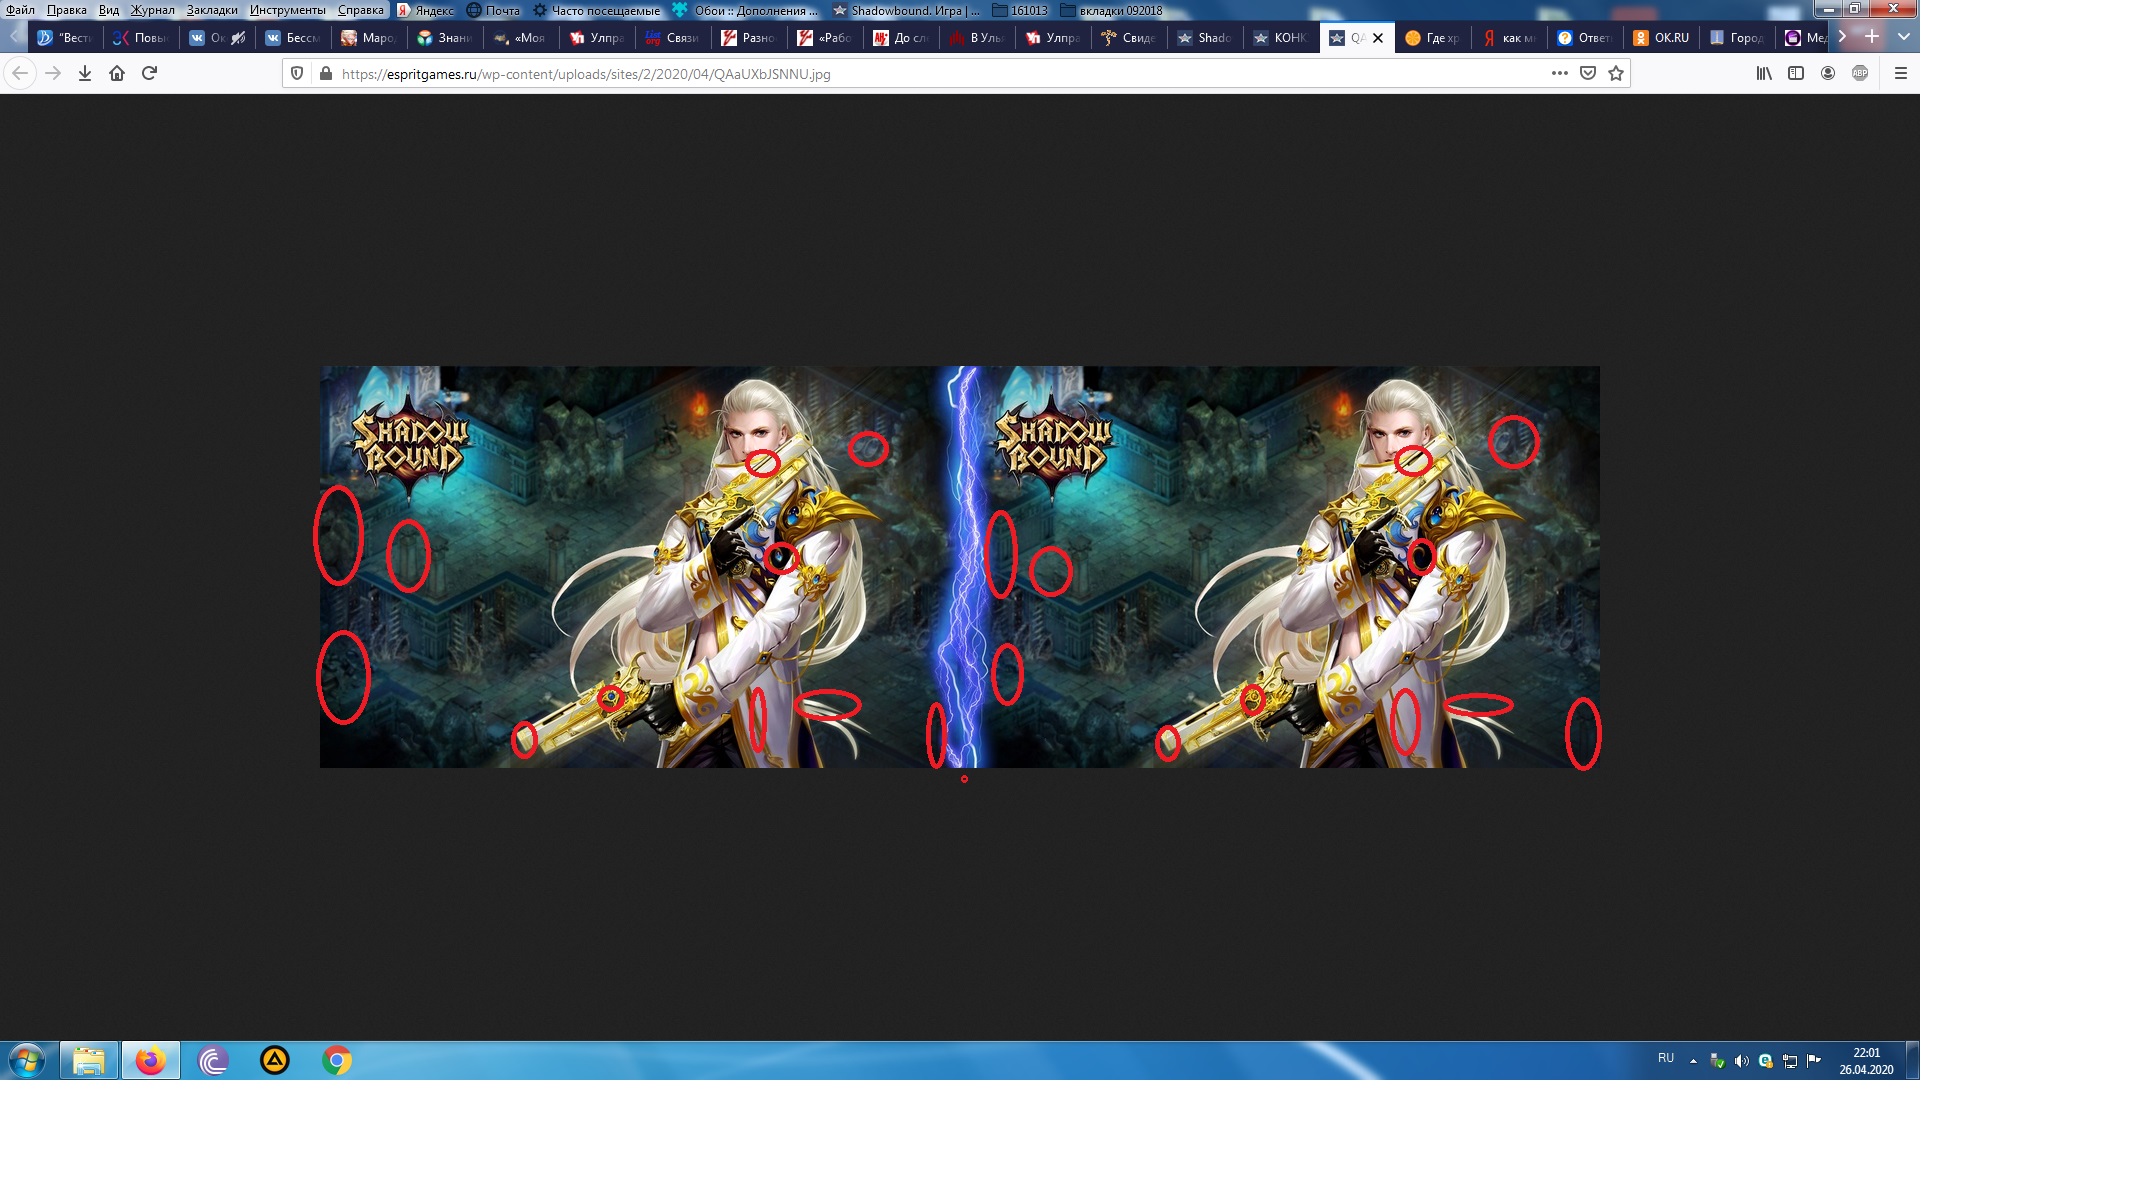The height and width of the screenshot is (1202, 2154).
Task: Save page to Pocket
Action: tap(1587, 73)
